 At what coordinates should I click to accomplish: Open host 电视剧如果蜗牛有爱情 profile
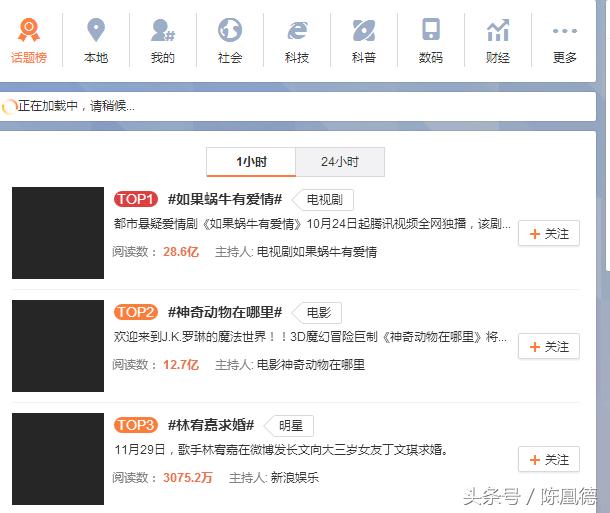317,252
